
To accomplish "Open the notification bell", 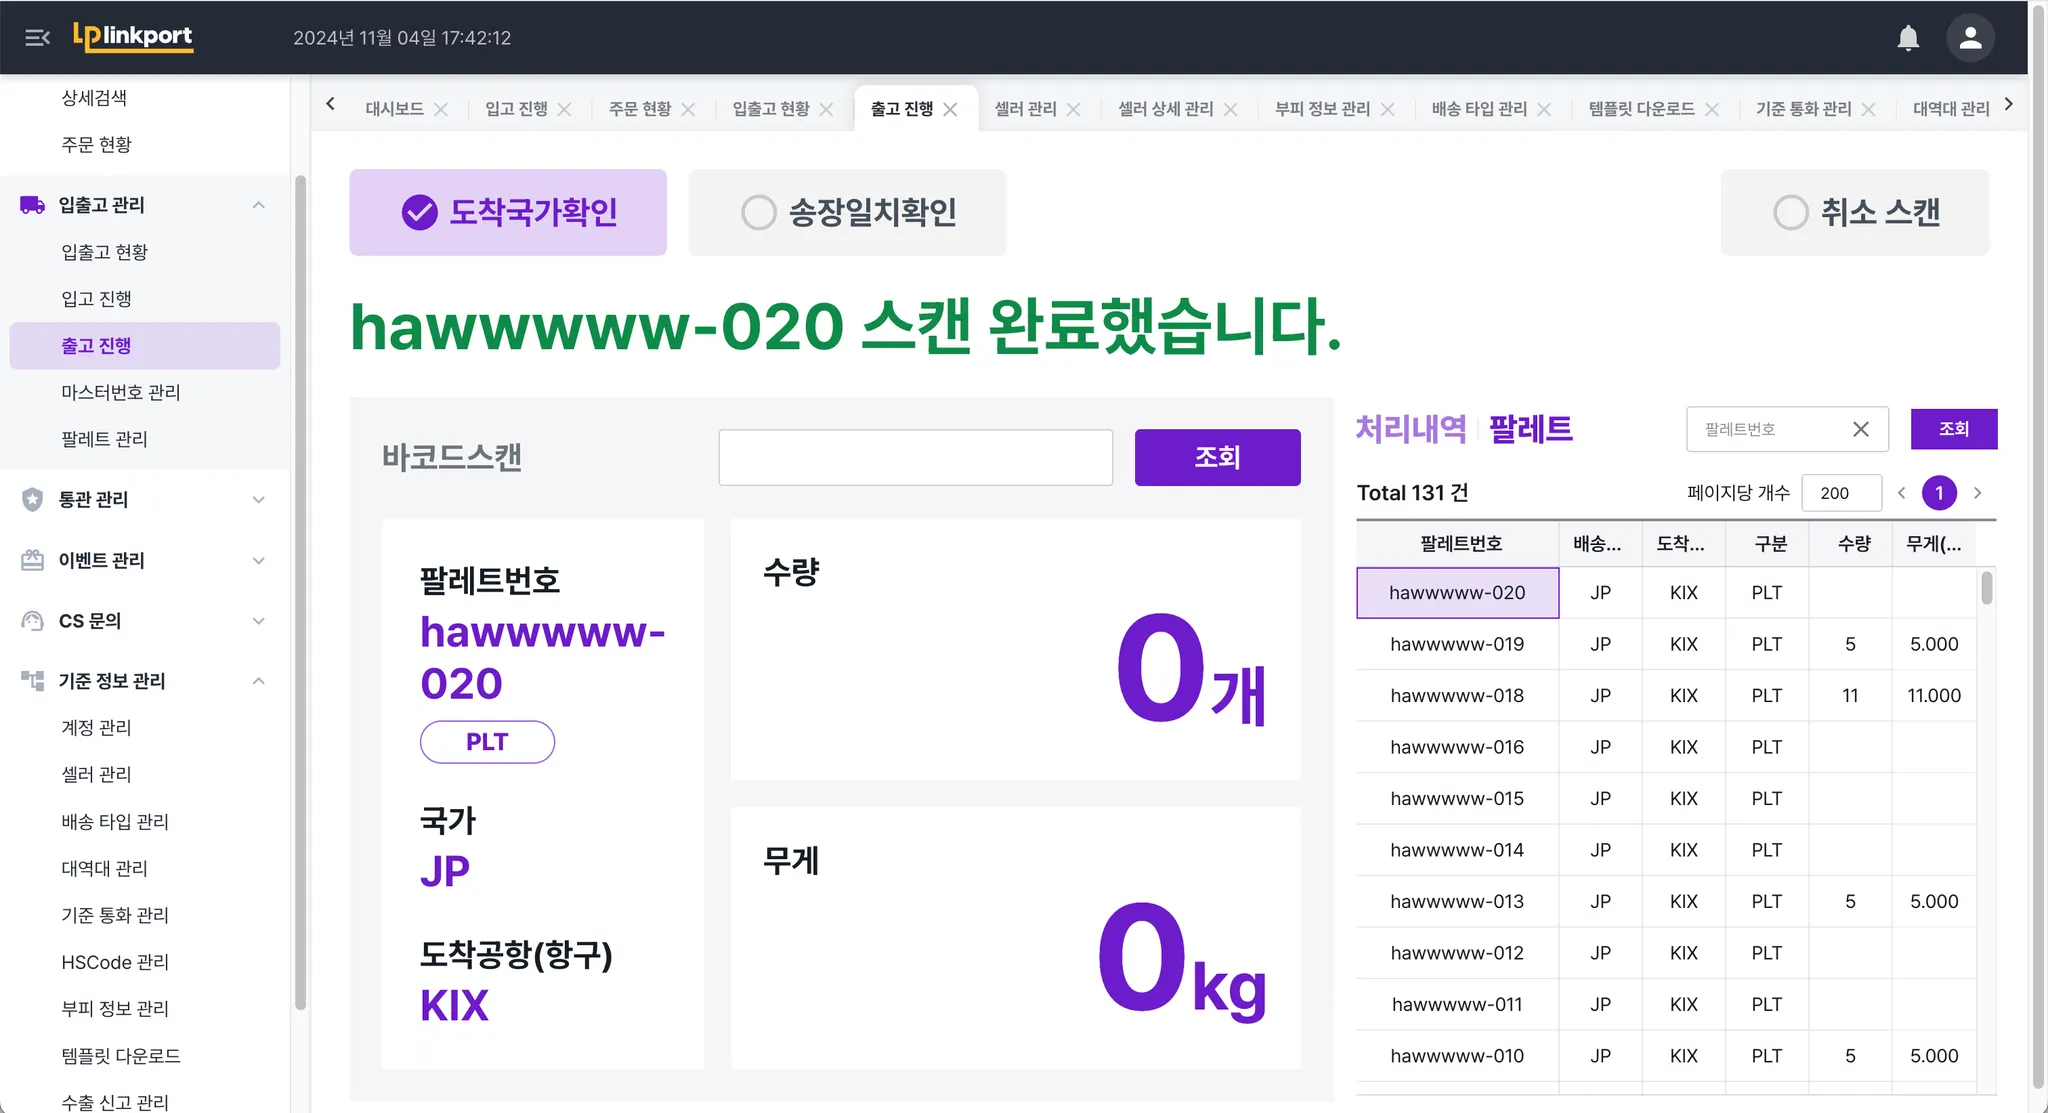I will tap(1908, 38).
